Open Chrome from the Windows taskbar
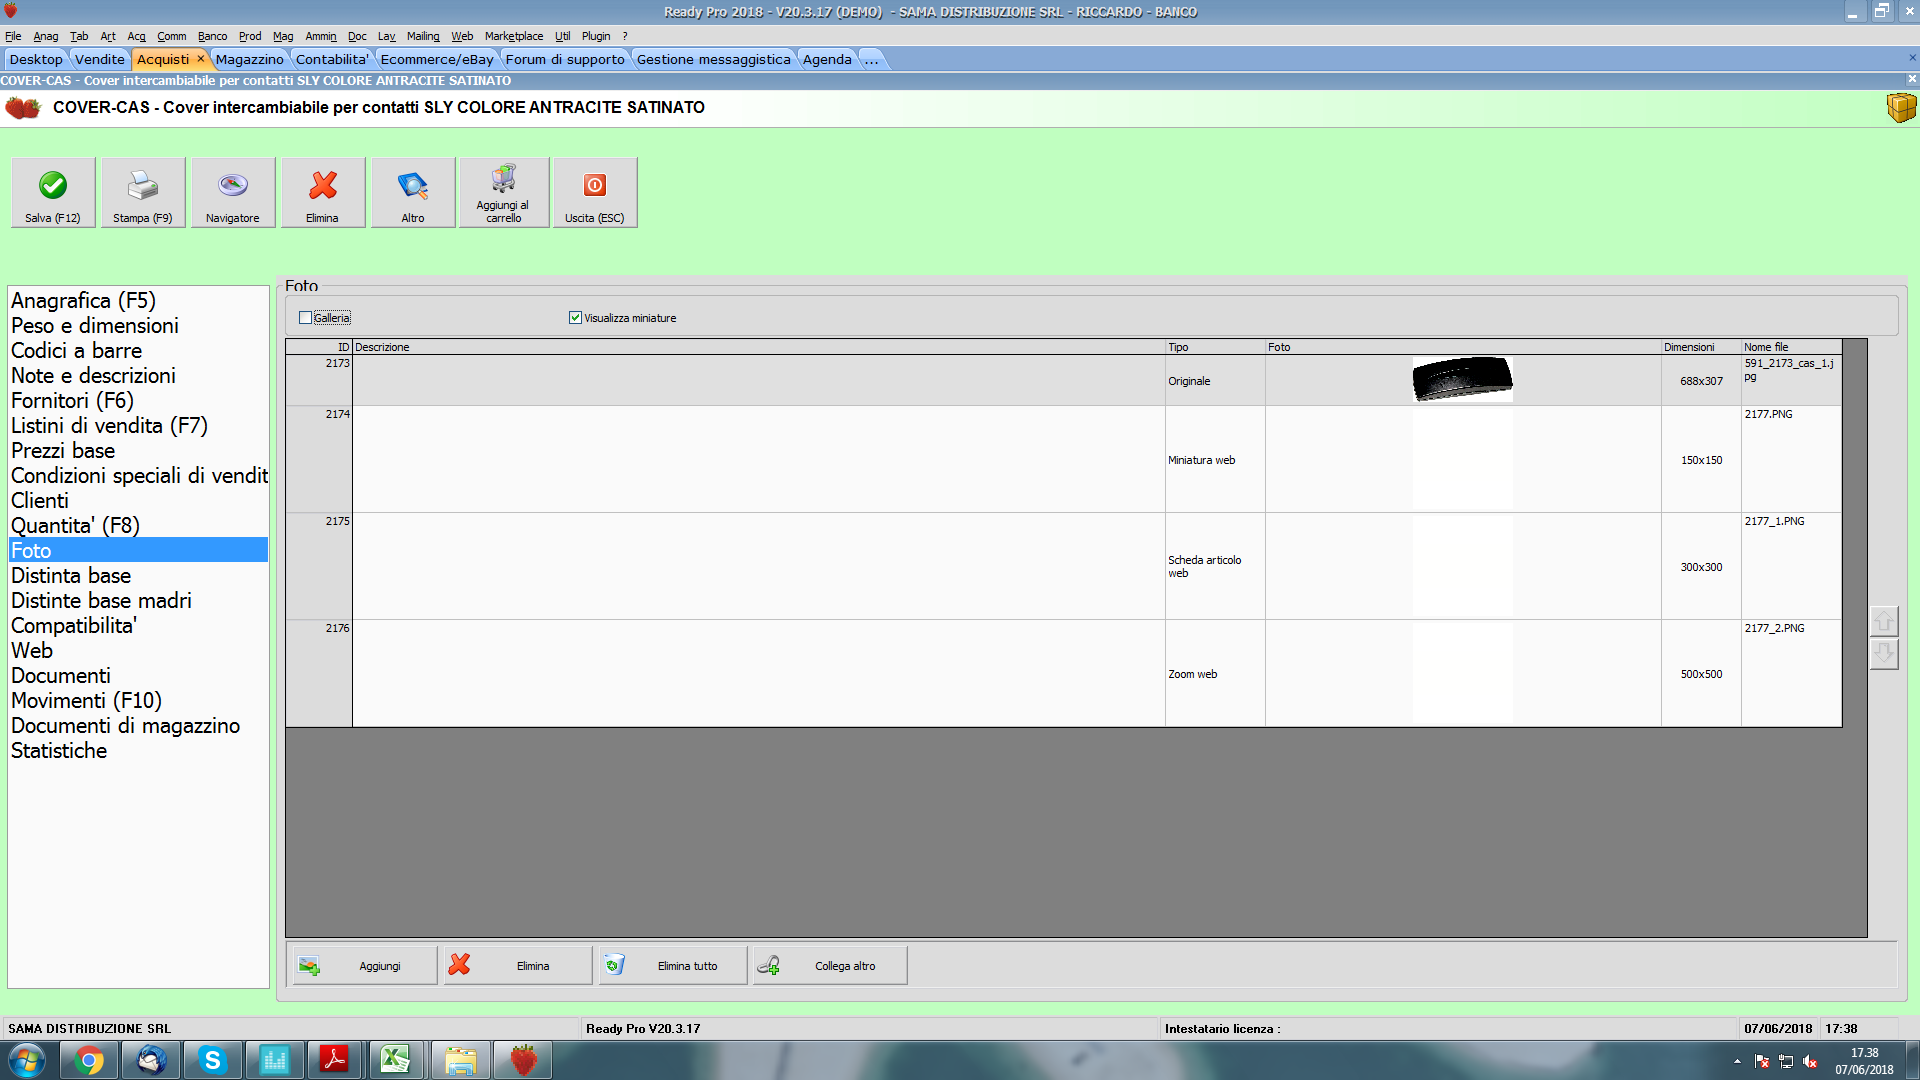The height and width of the screenshot is (1080, 1920). (89, 1060)
